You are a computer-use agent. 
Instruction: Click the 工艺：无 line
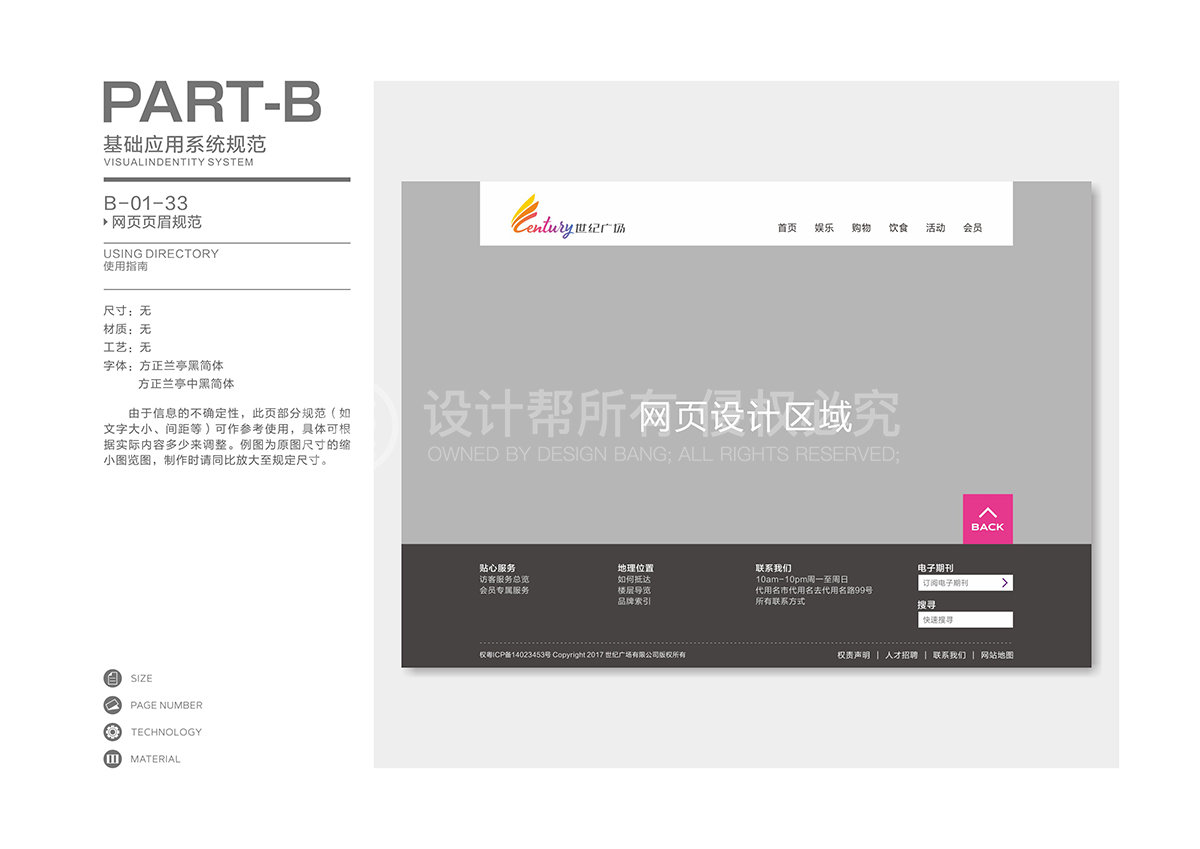(127, 347)
